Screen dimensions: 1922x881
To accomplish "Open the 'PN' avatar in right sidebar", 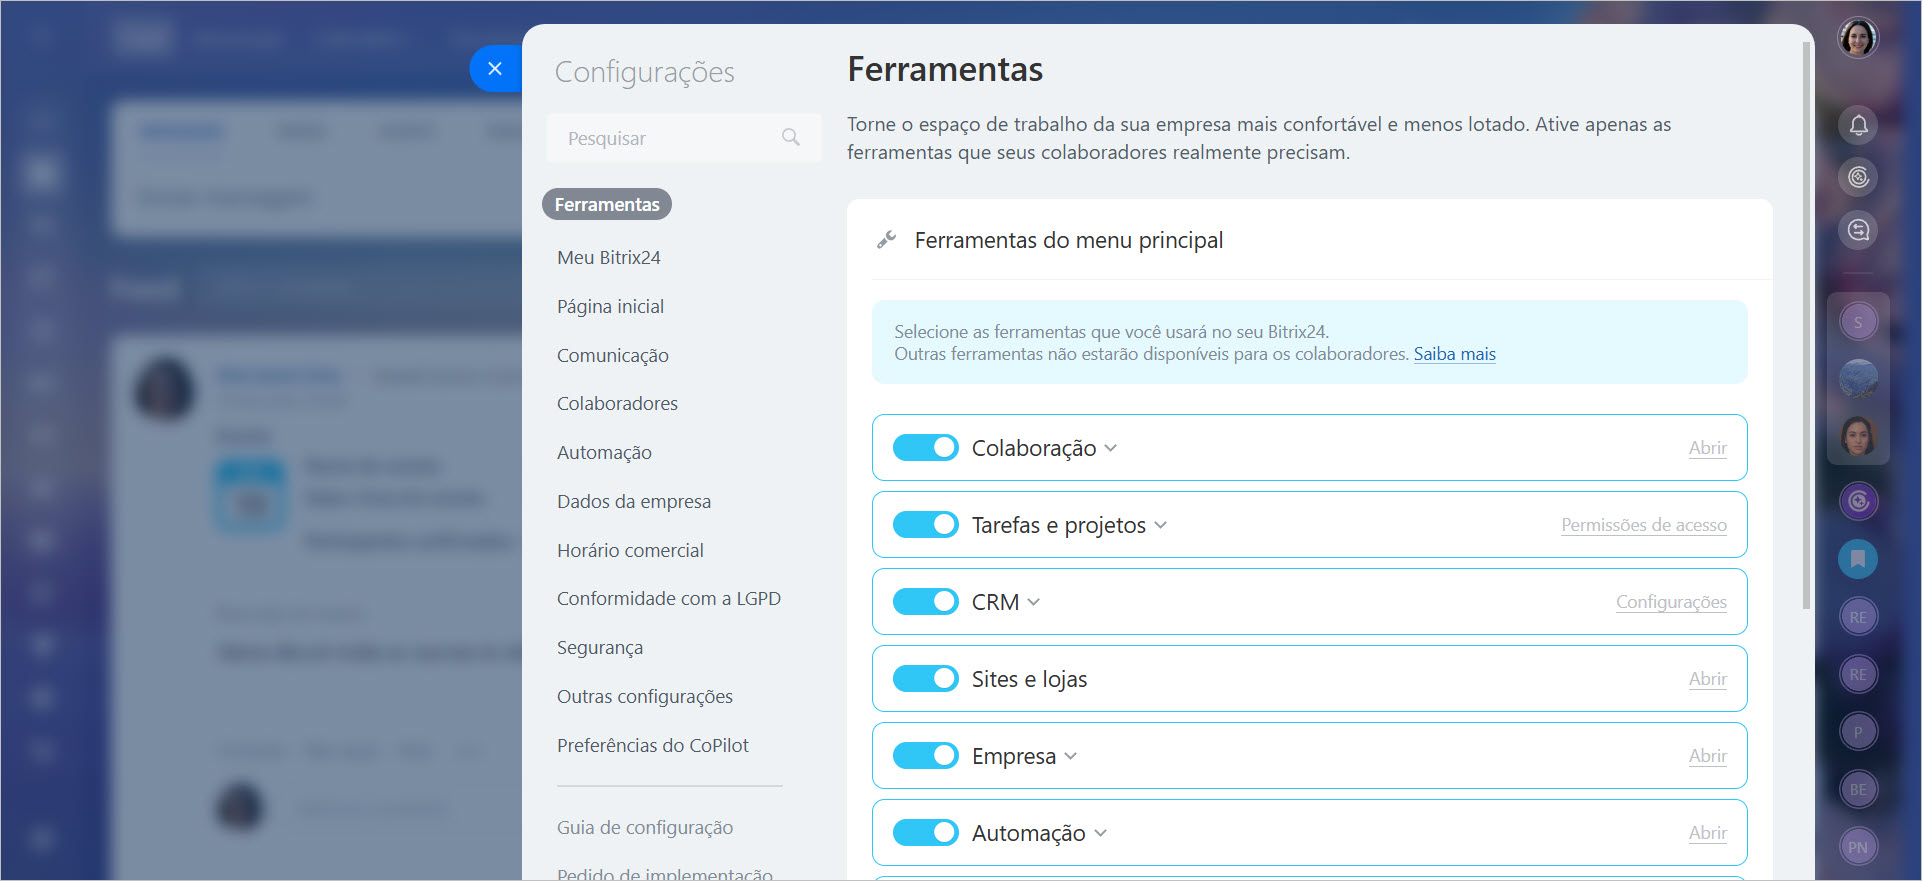I will tap(1858, 847).
